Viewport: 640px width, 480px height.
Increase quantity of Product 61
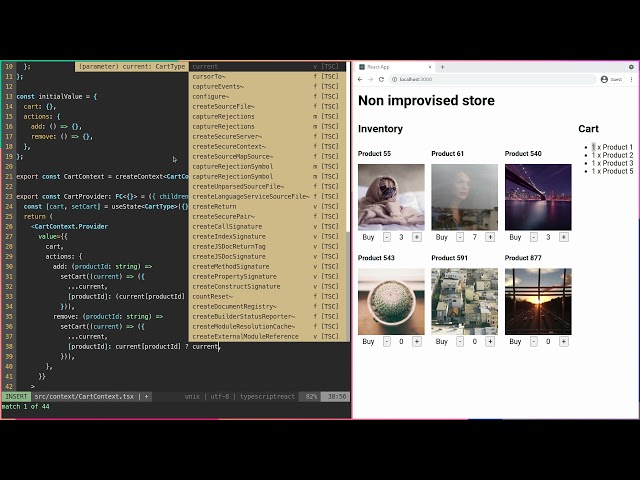490,237
